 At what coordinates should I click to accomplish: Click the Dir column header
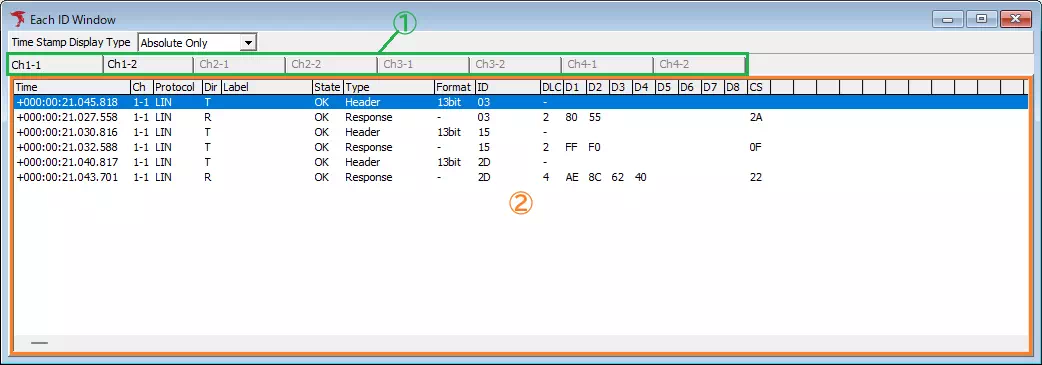[211, 87]
